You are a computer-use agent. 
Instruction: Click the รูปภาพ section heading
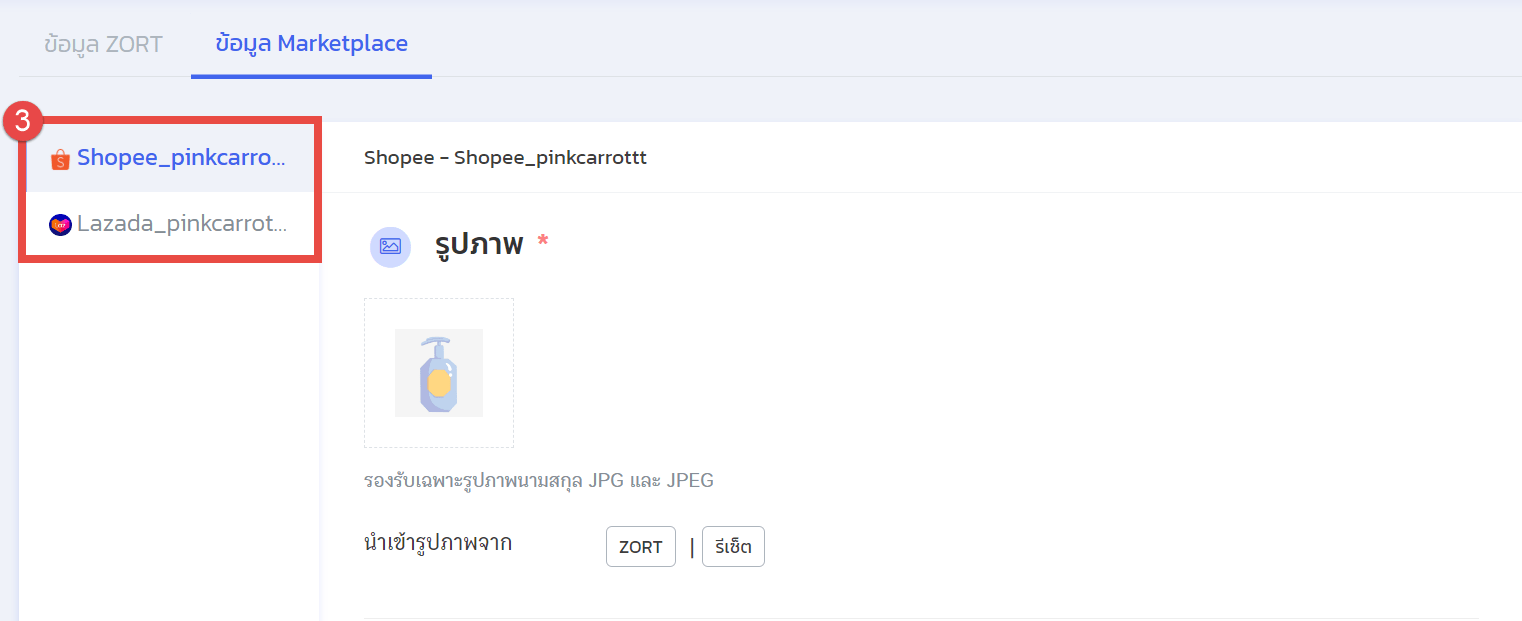pyautogui.click(x=479, y=245)
